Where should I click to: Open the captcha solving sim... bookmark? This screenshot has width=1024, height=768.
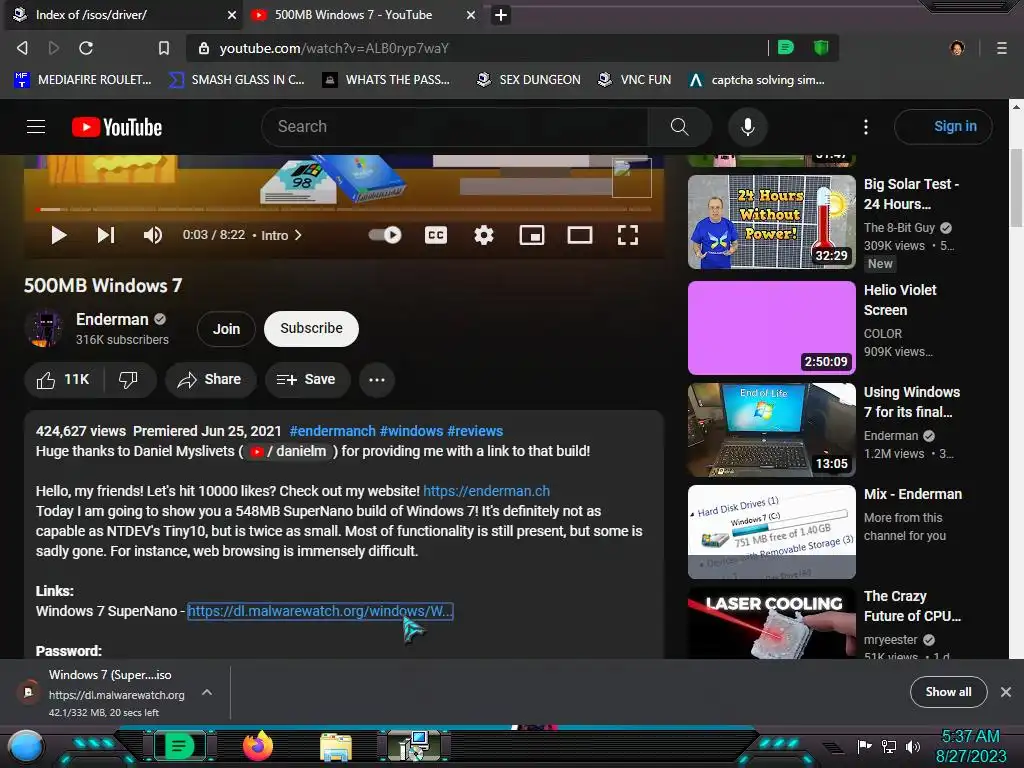(757, 80)
